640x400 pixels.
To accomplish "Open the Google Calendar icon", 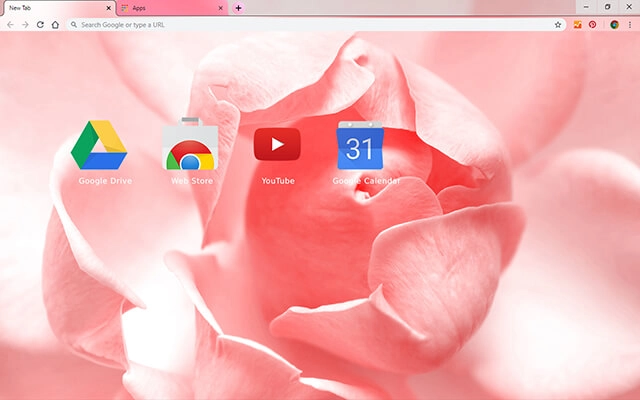I will [x=360, y=145].
